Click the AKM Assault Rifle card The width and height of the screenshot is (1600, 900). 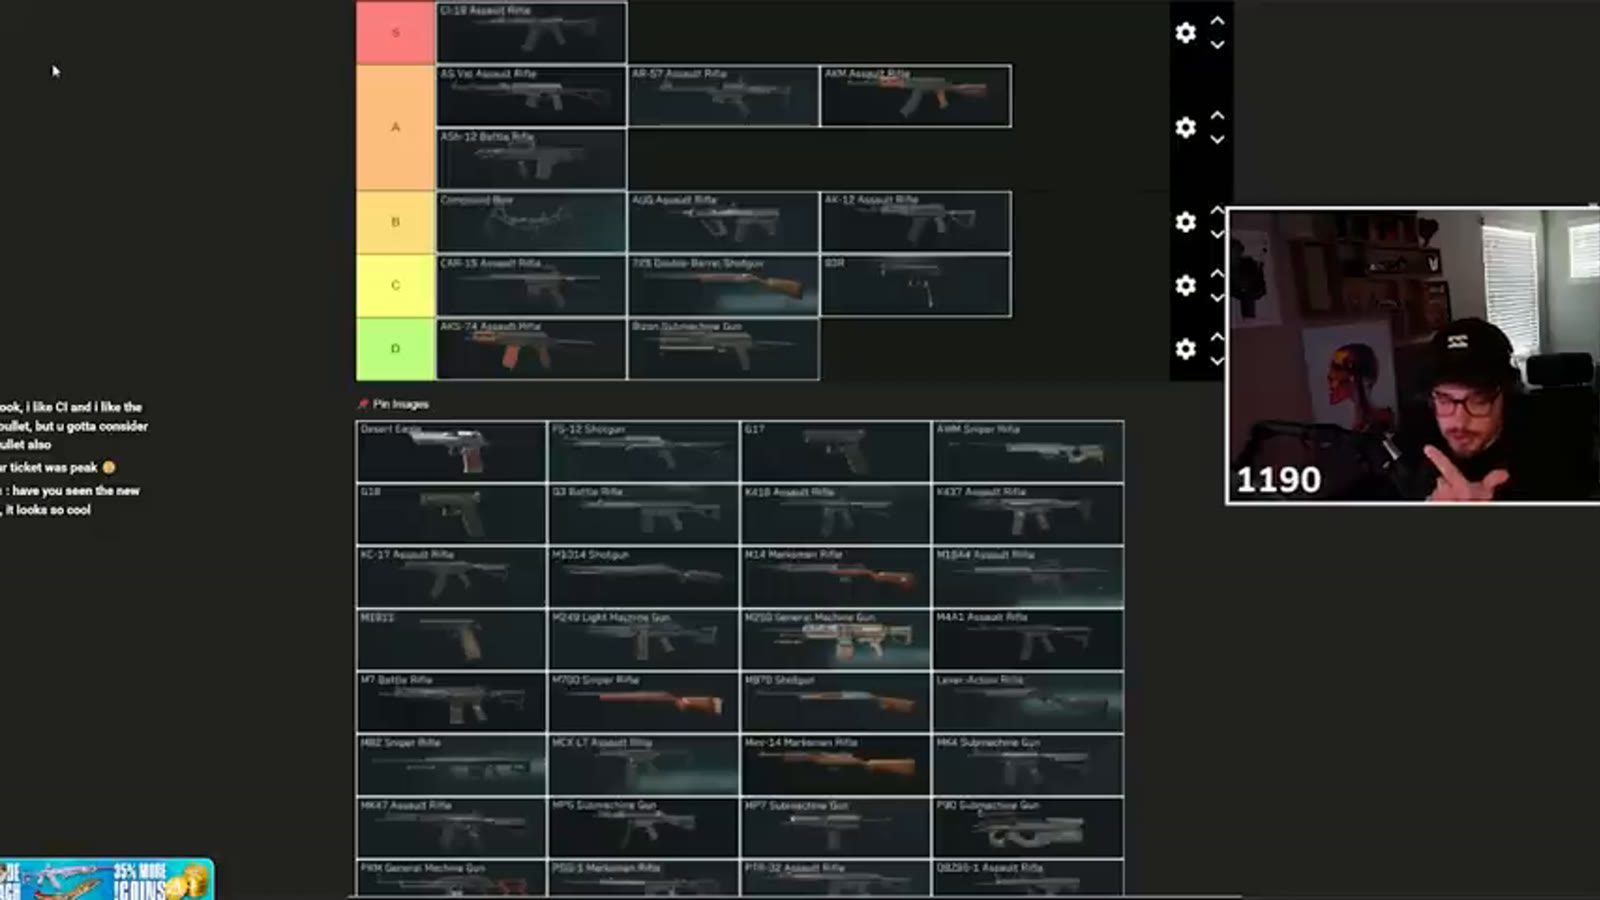click(915, 96)
